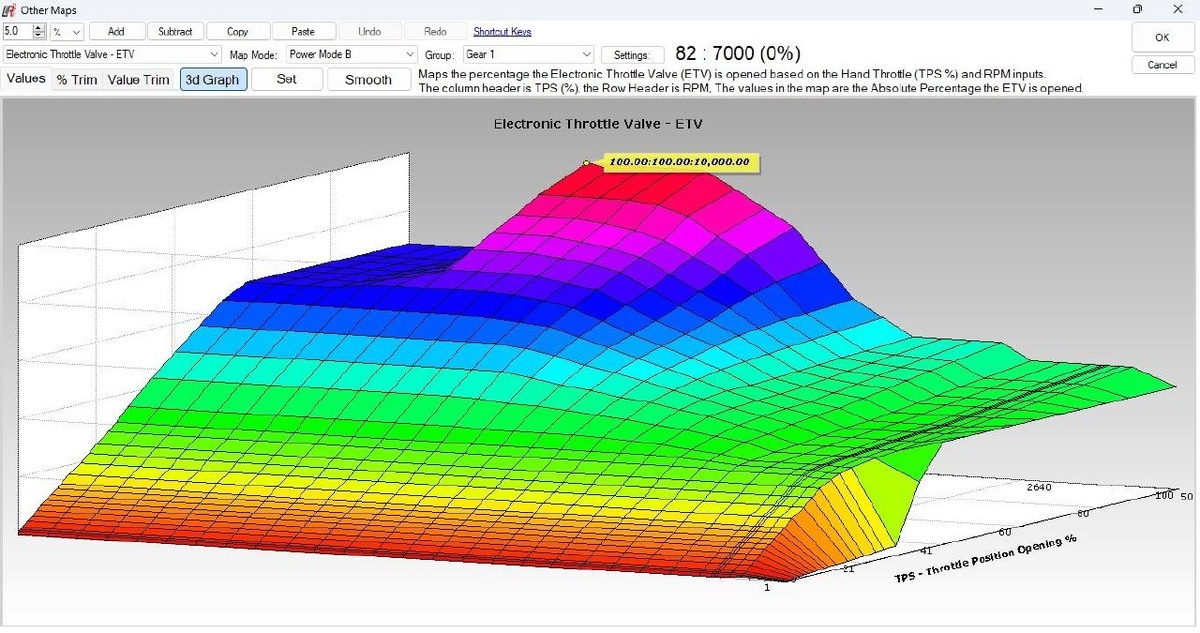
Task: Increase the 5.0 adjustment value stepper
Action: pyautogui.click(x=40, y=28)
